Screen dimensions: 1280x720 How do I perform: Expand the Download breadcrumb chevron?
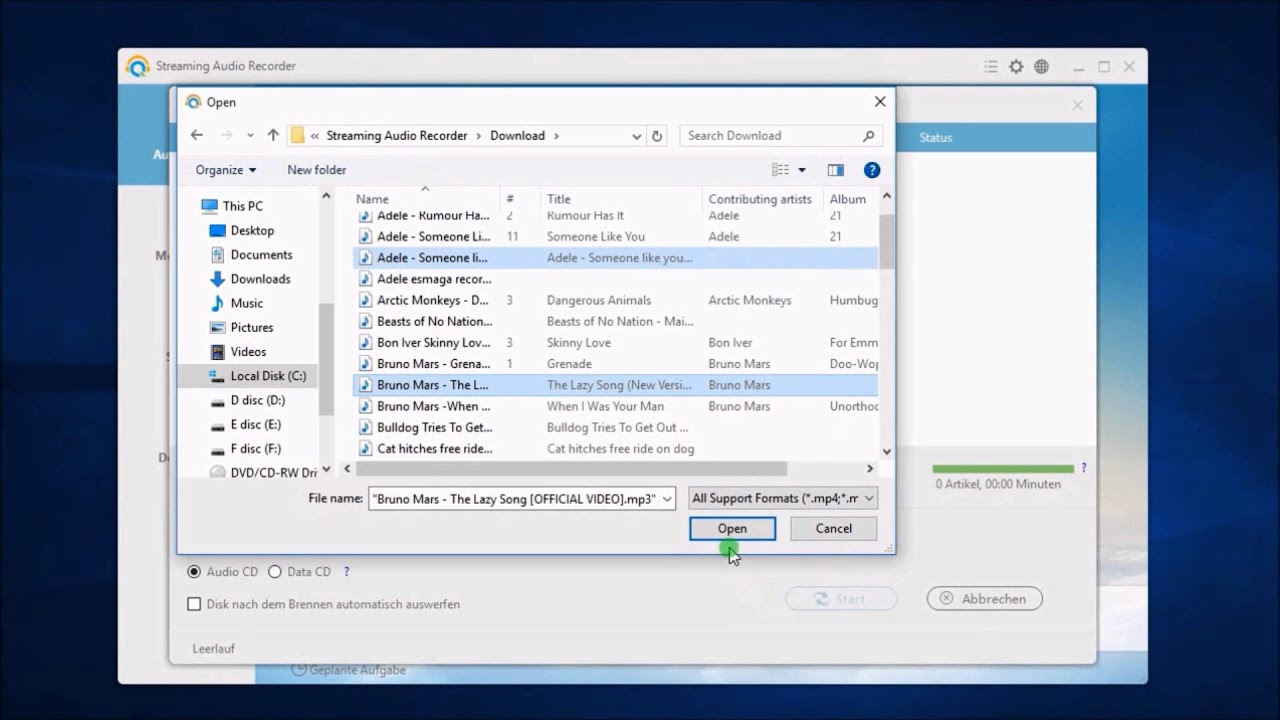click(557, 136)
